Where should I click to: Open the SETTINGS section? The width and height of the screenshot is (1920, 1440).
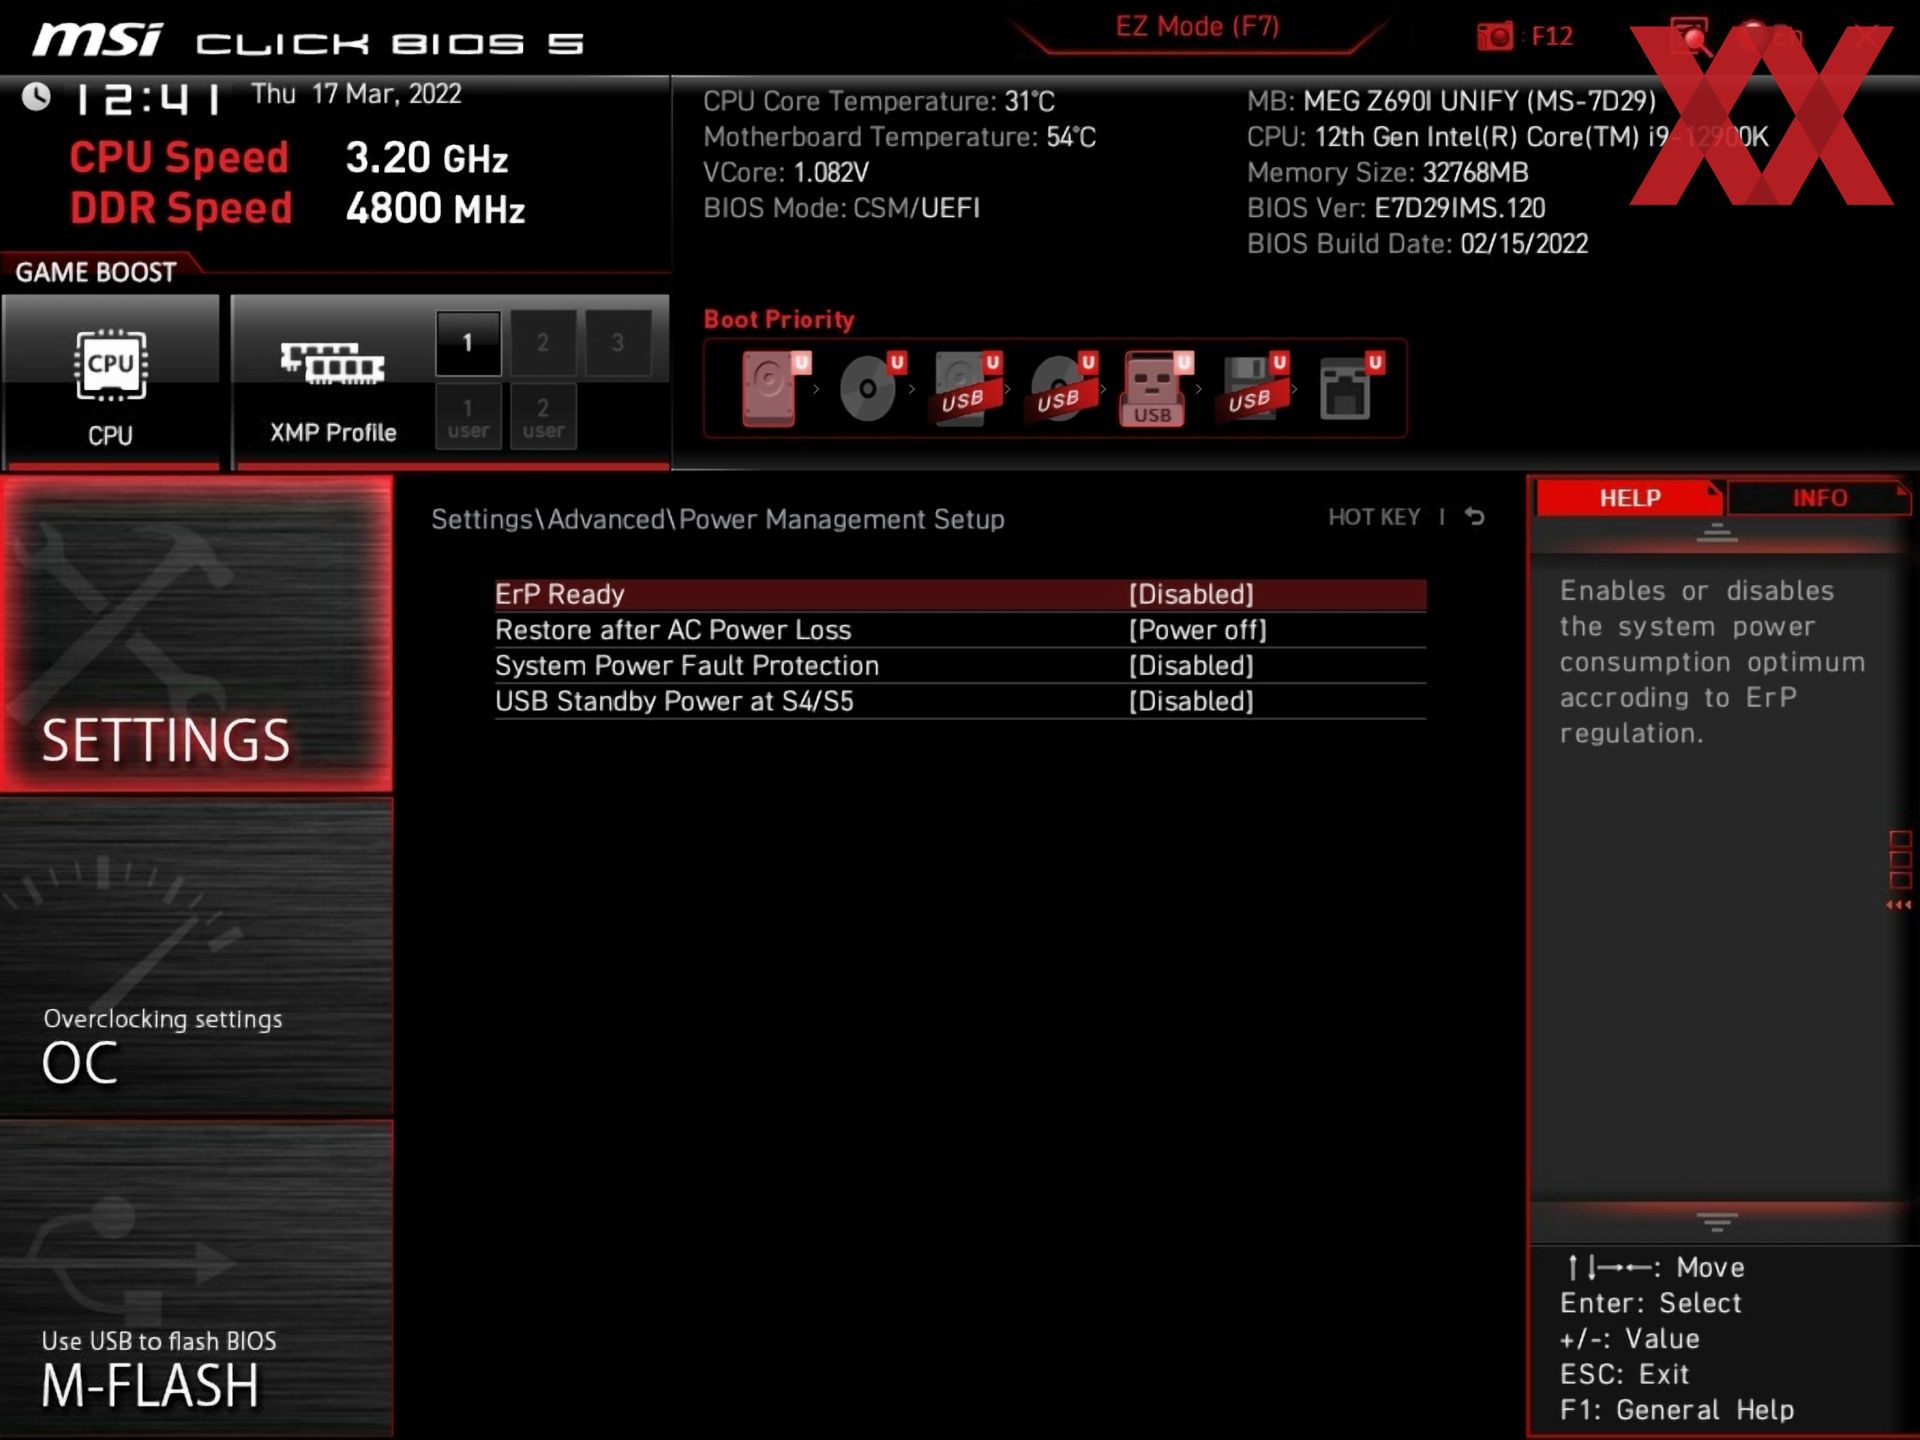[x=196, y=633]
